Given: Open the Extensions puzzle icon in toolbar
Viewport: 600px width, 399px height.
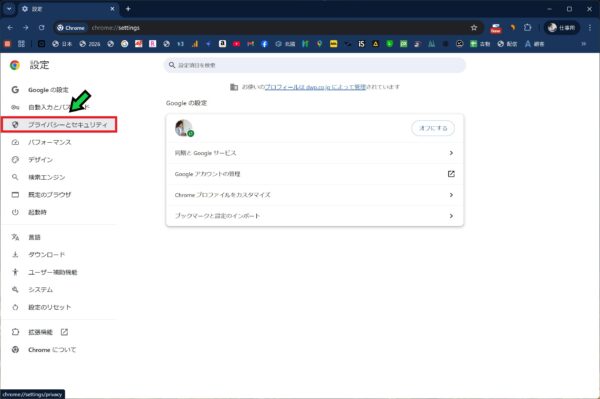Looking at the screenshot, I should 528,28.
